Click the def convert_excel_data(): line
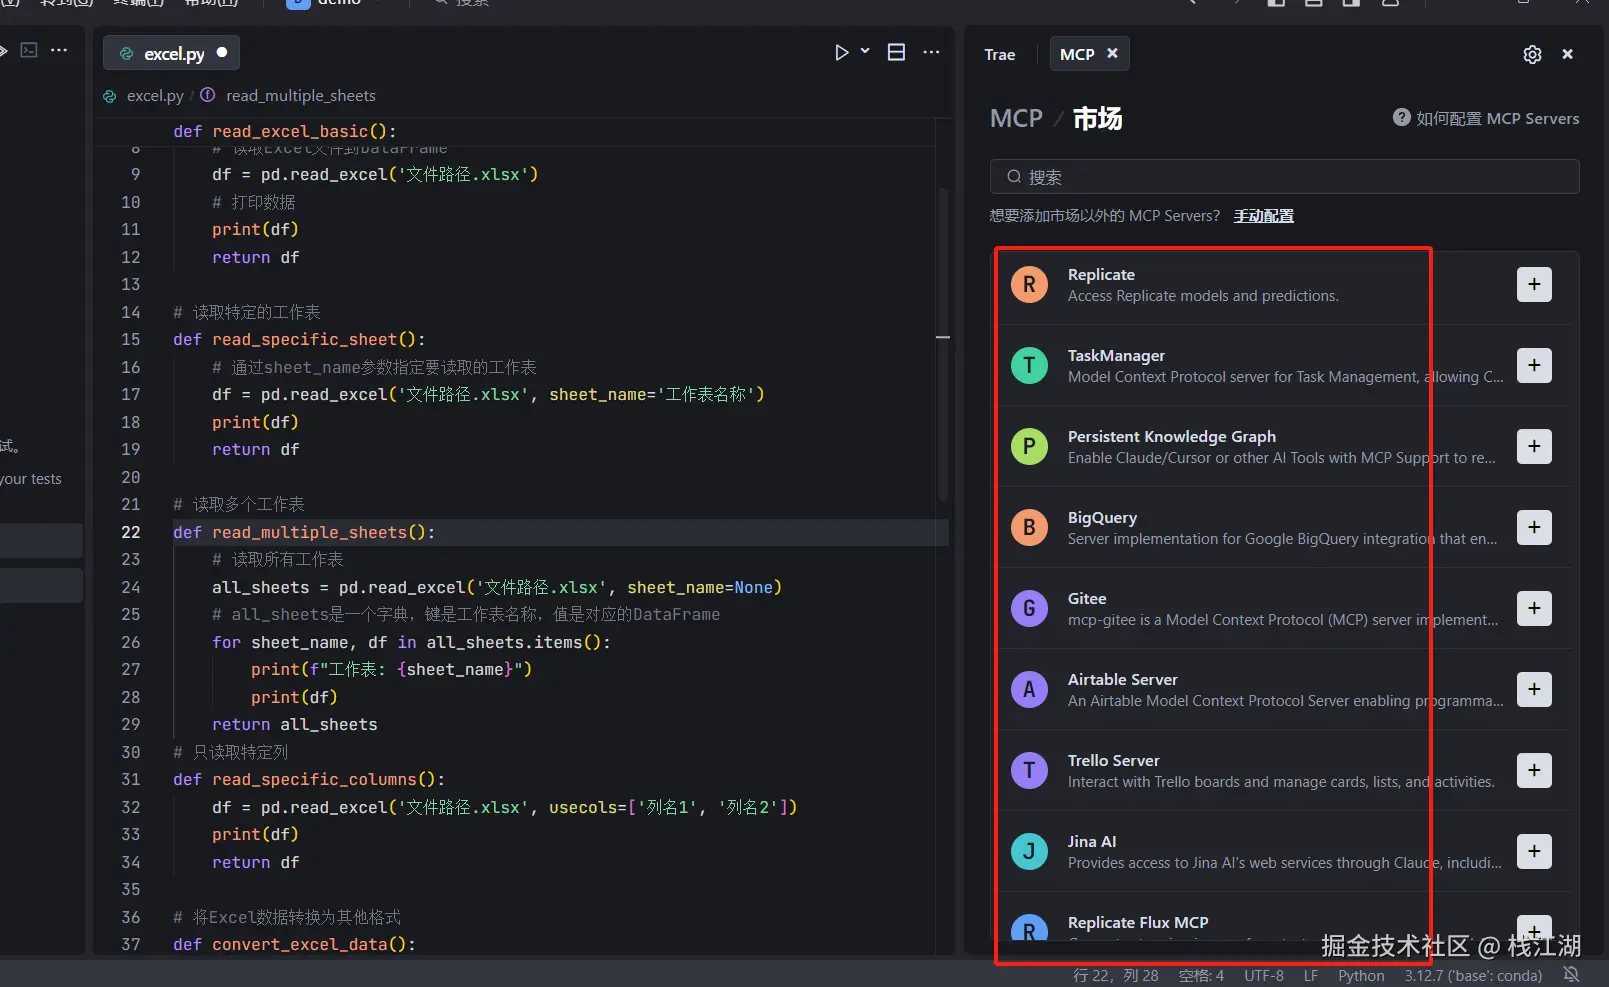The height and width of the screenshot is (987, 1609). (x=294, y=944)
